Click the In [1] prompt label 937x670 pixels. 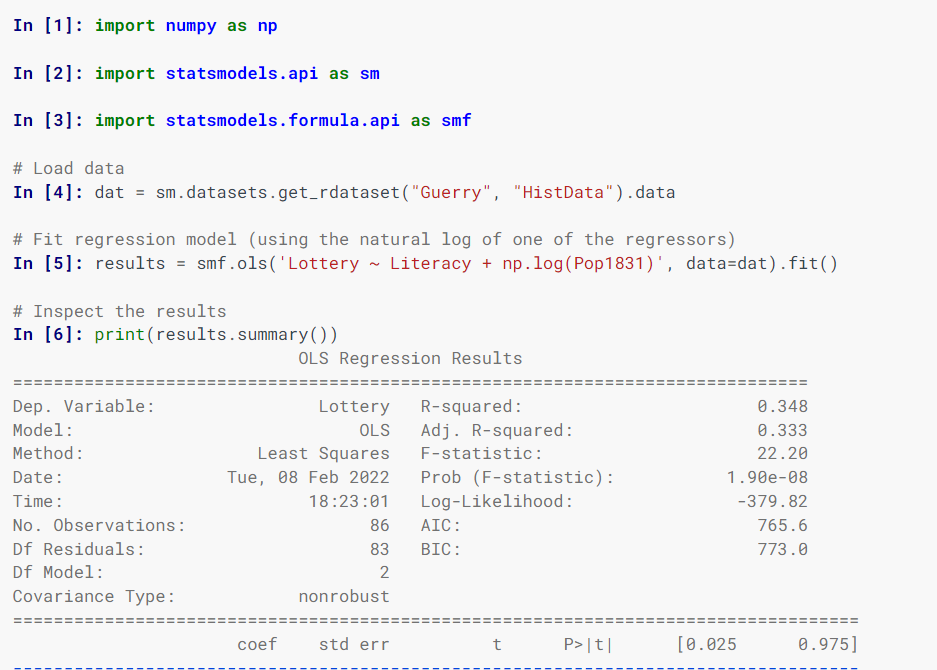point(48,25)
